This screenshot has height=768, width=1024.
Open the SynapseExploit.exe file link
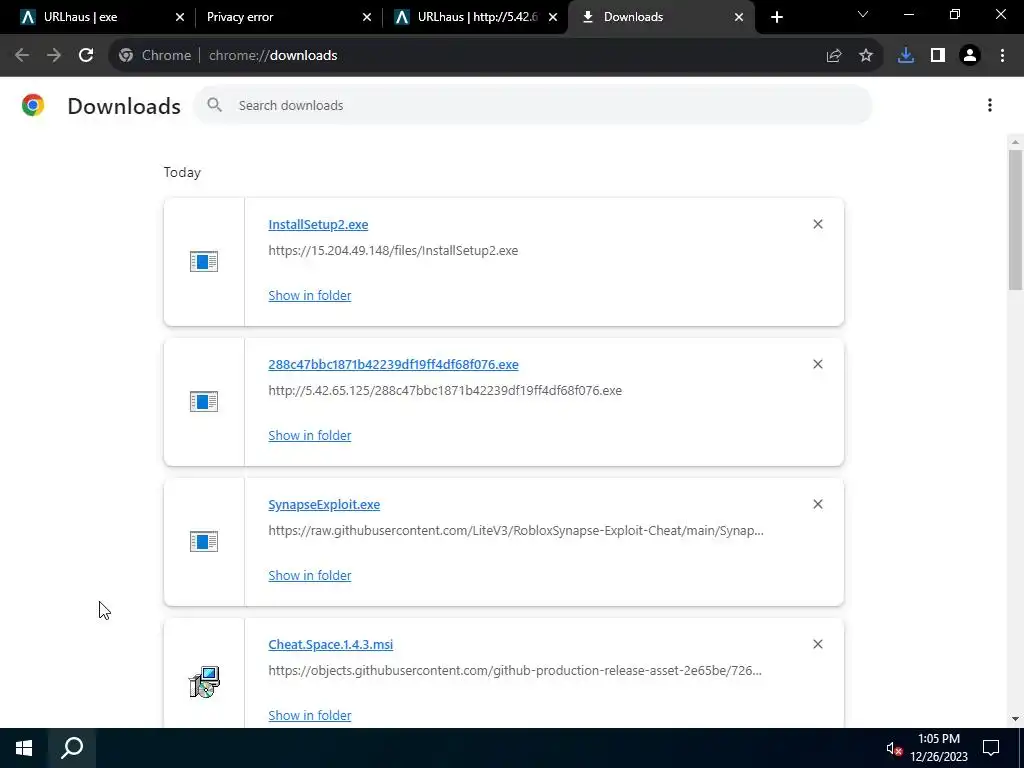(x=324, y=504)
